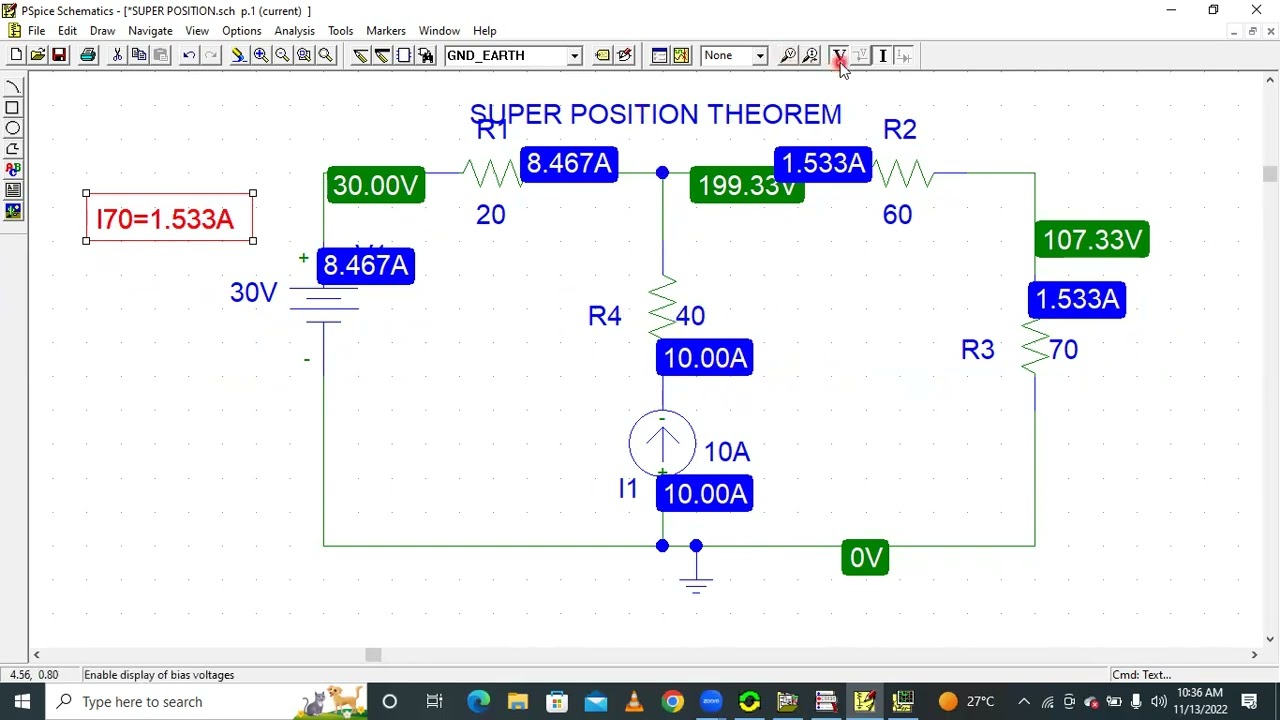Open a file with the folder icon
The height and width of the screenshot is (720, 1280).
point(37,56)
